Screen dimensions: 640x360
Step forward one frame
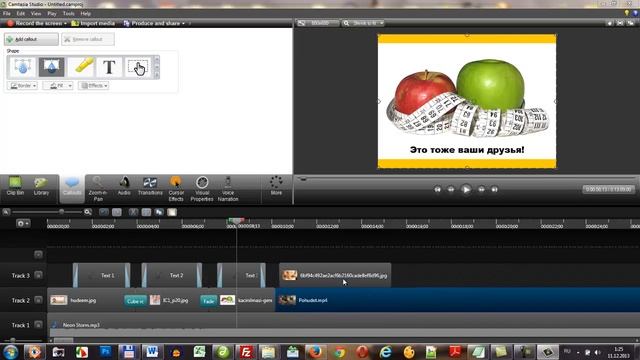[481, 189]
